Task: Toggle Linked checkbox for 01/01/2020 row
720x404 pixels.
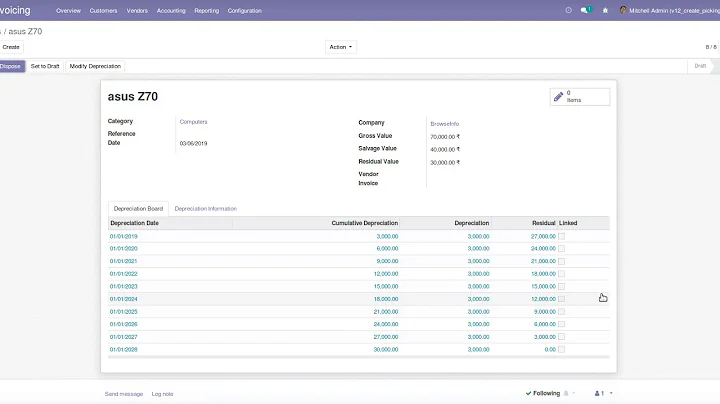Action: (562, 249)
